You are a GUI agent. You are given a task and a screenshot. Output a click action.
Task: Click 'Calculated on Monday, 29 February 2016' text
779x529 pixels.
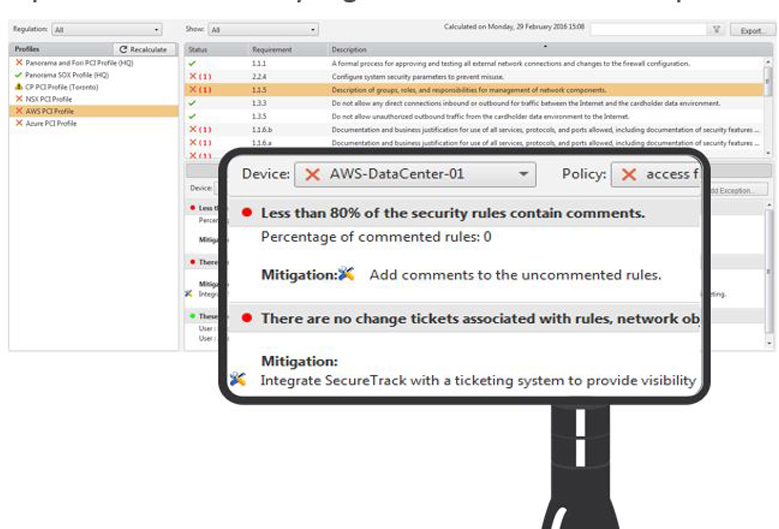(x=514, y=26)
